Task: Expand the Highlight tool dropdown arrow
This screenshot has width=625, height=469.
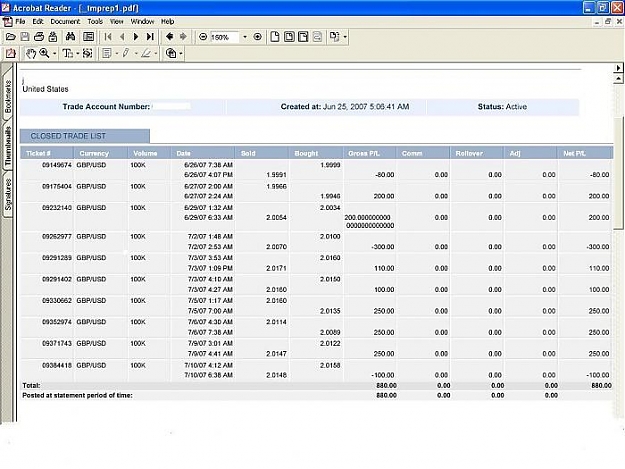Action: click(156, 53)
